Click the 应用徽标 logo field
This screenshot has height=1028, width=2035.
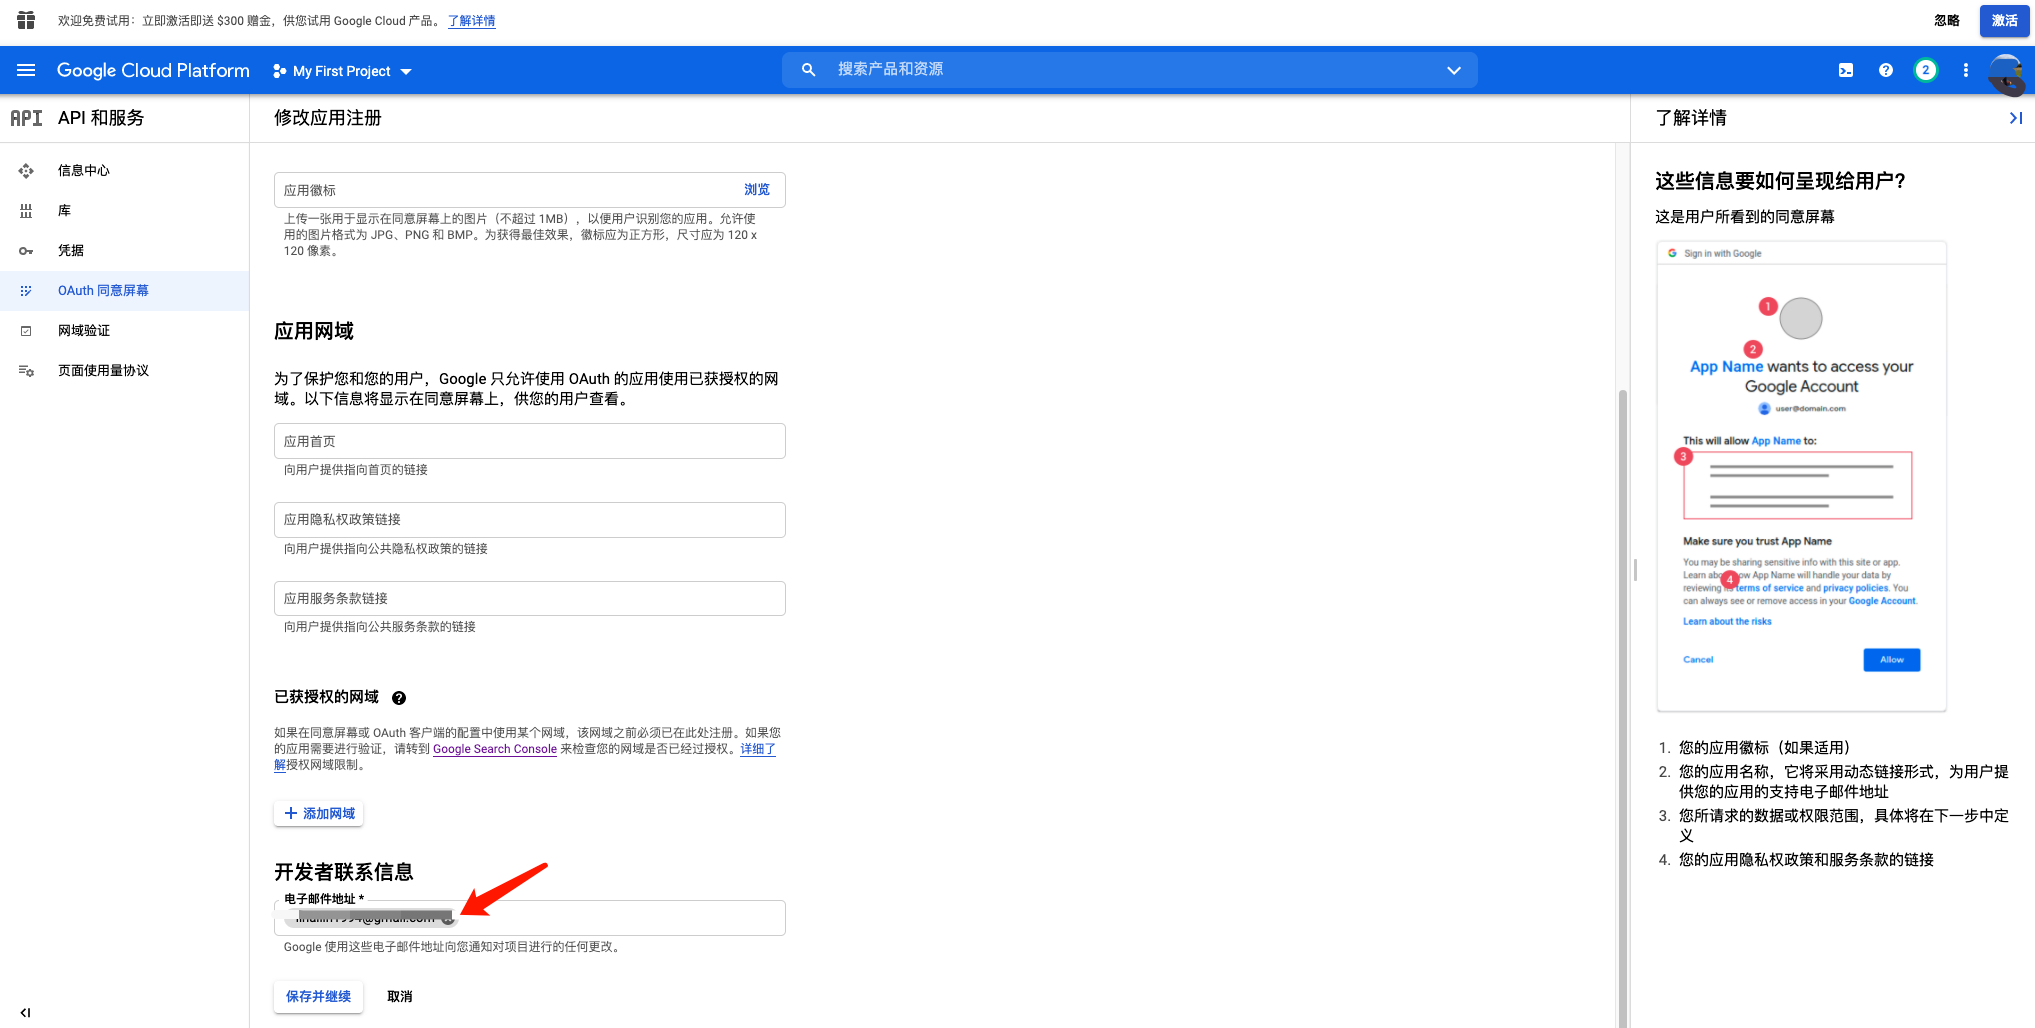(530, 190)
